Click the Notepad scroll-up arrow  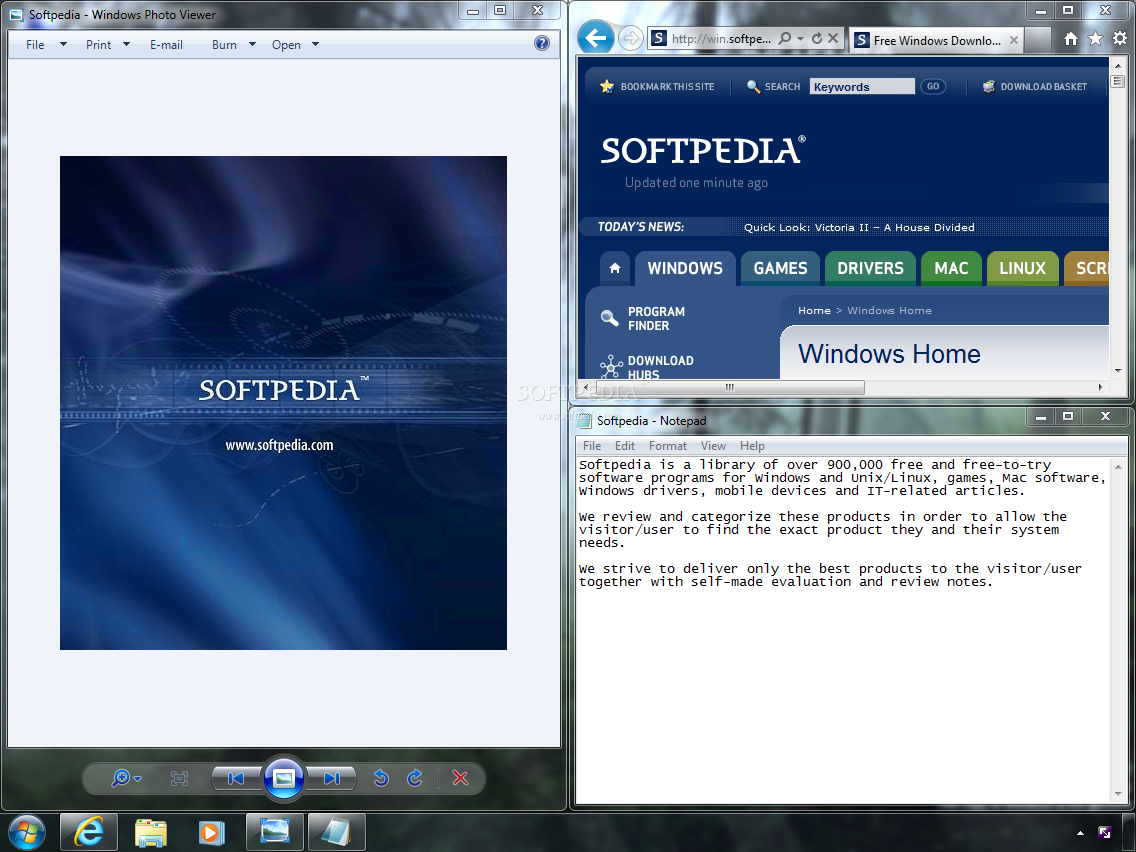pos(1118,467)
